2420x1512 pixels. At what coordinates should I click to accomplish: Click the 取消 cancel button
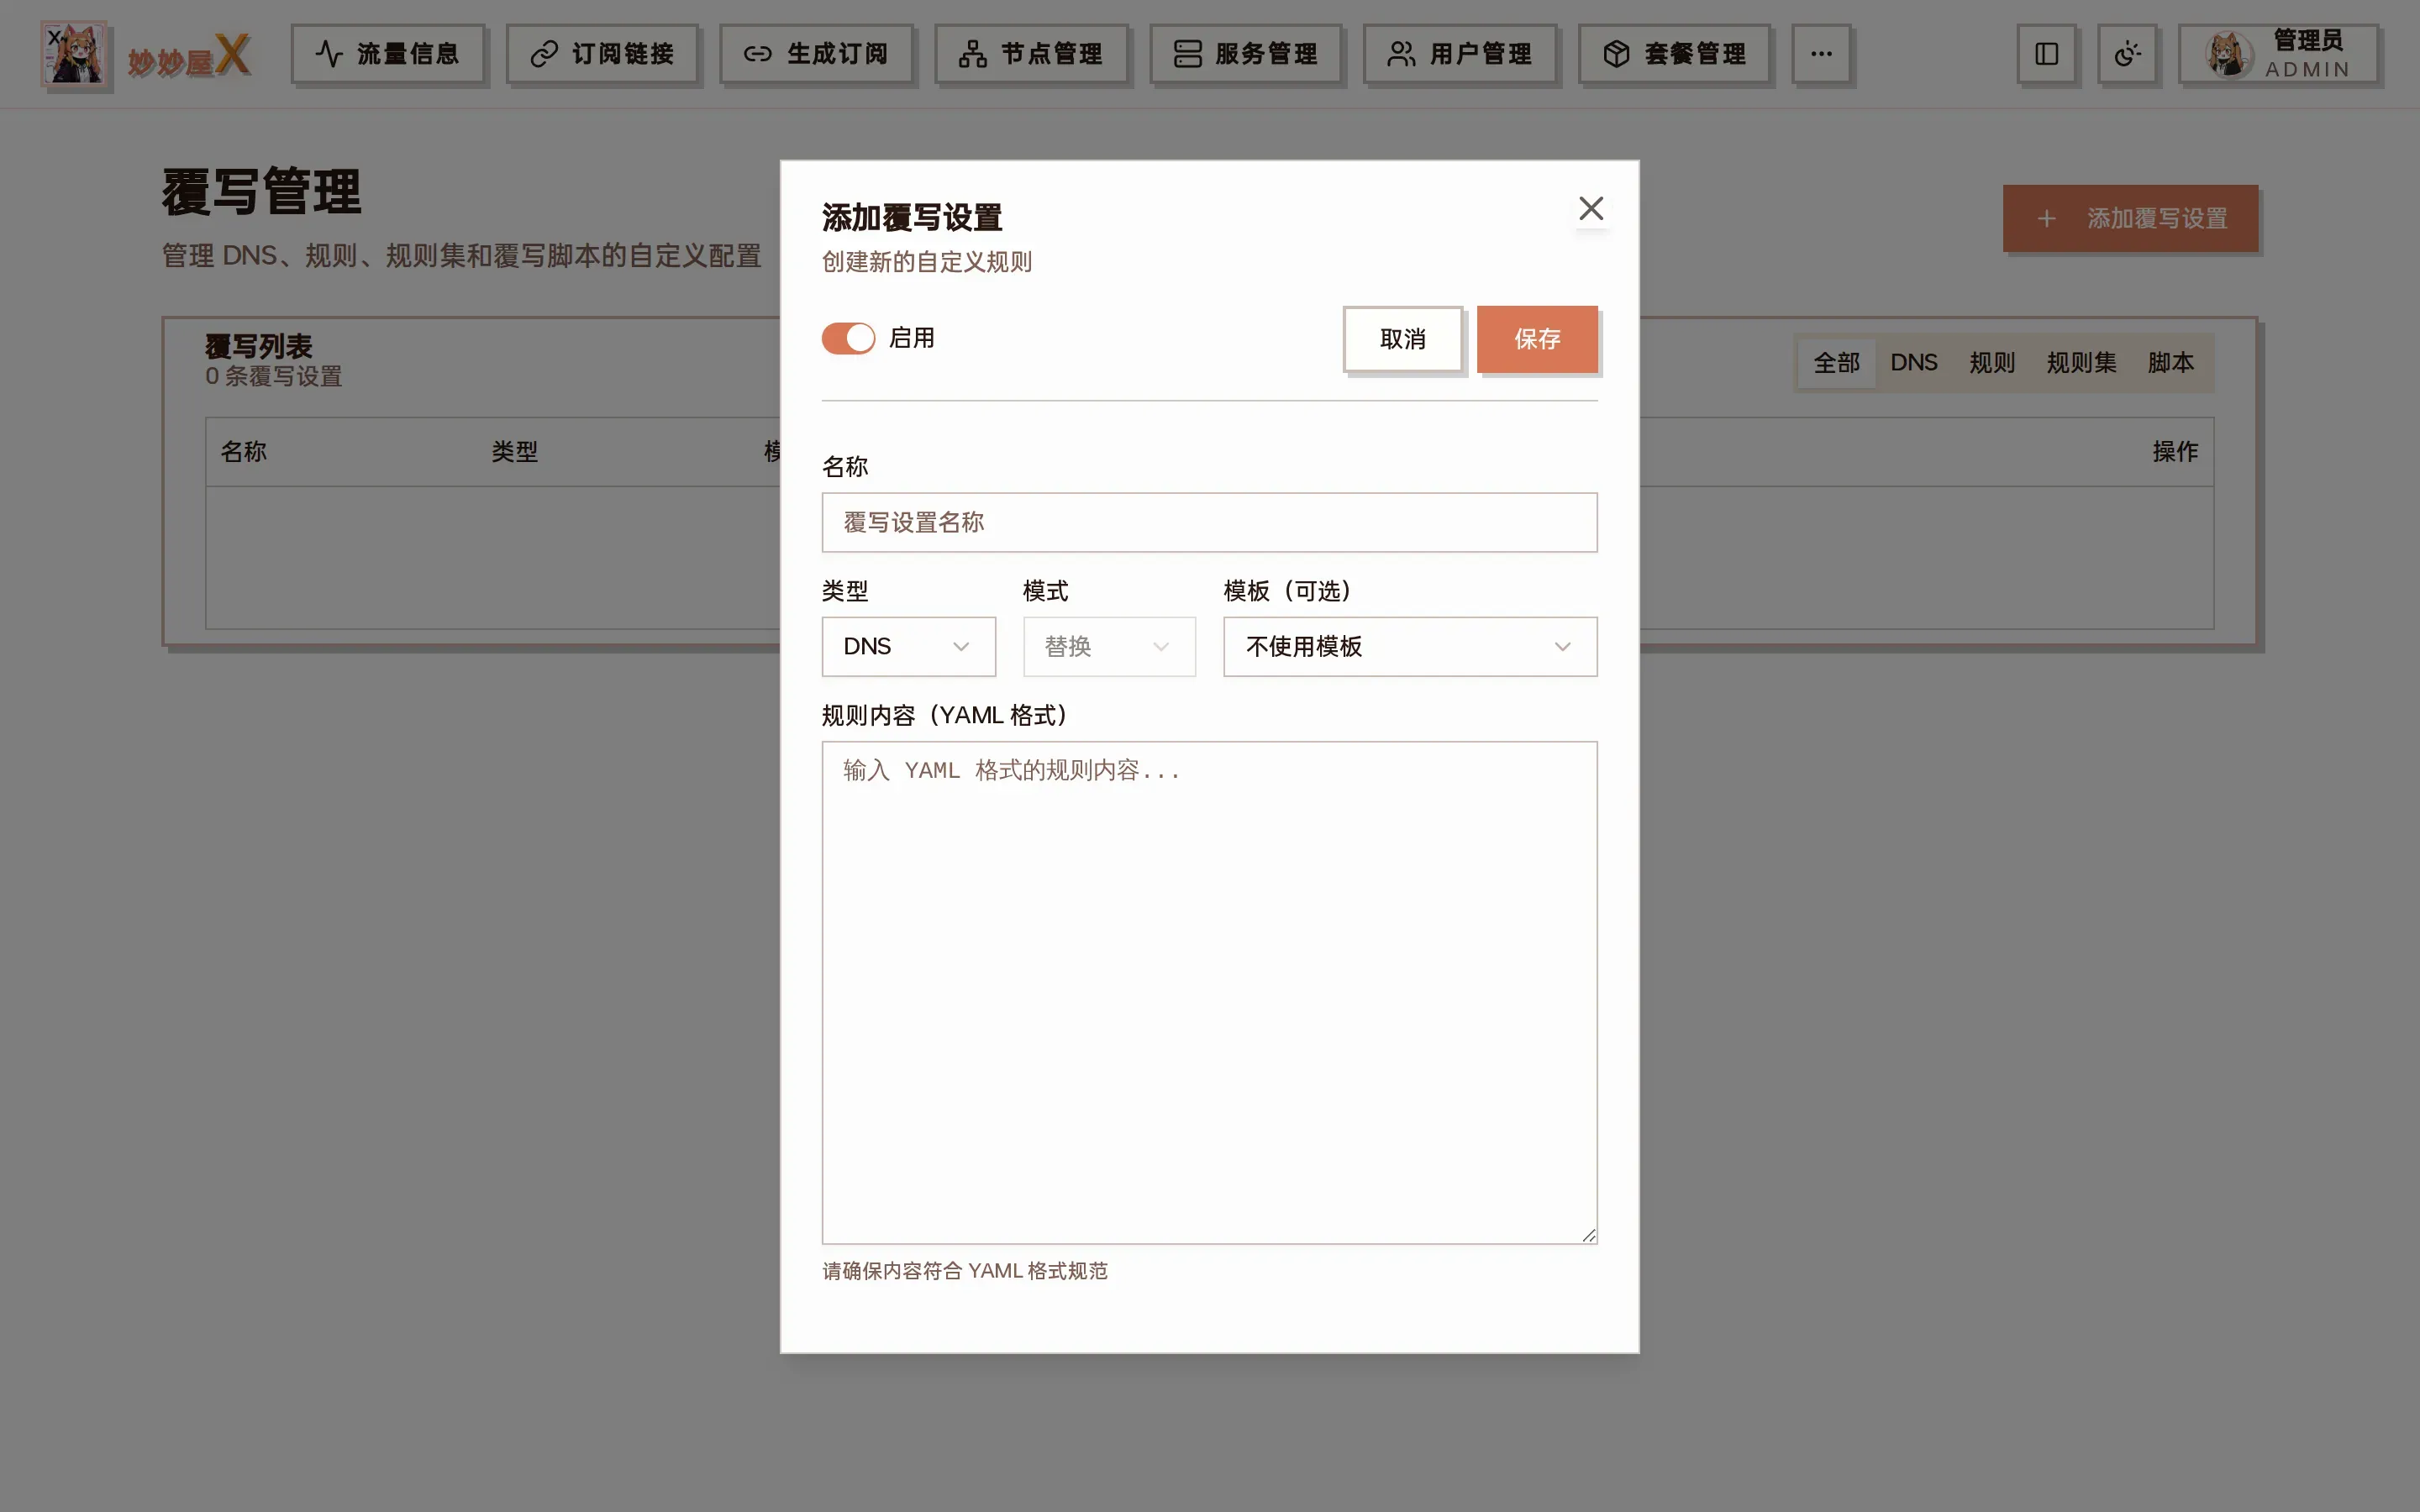[x=1402, y=339]
